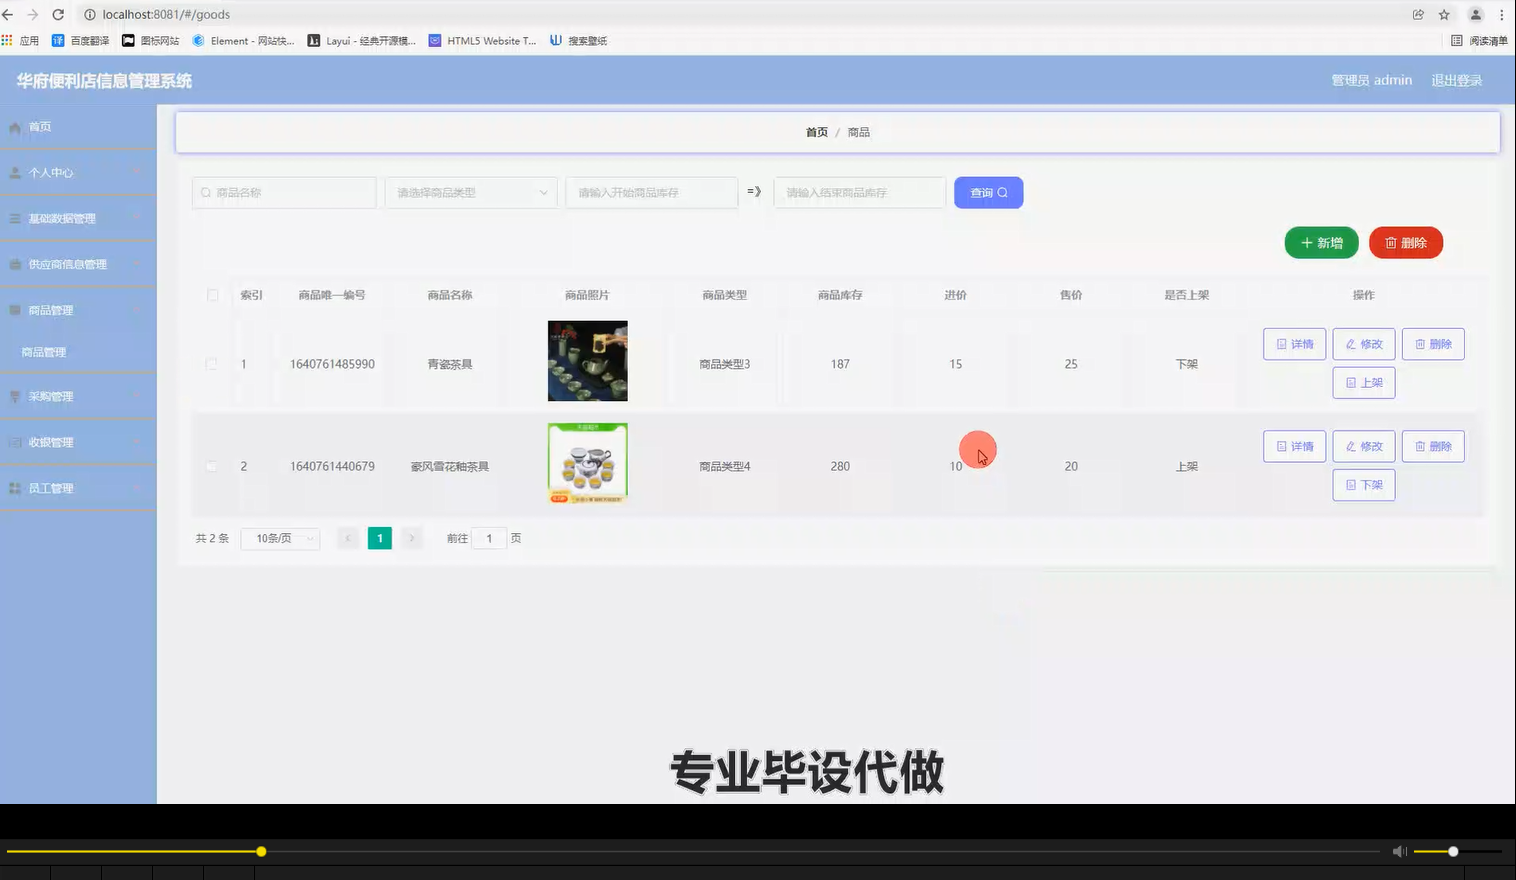Click 详情 button for 青瓷茶具 row

(x=1294, y=343)
